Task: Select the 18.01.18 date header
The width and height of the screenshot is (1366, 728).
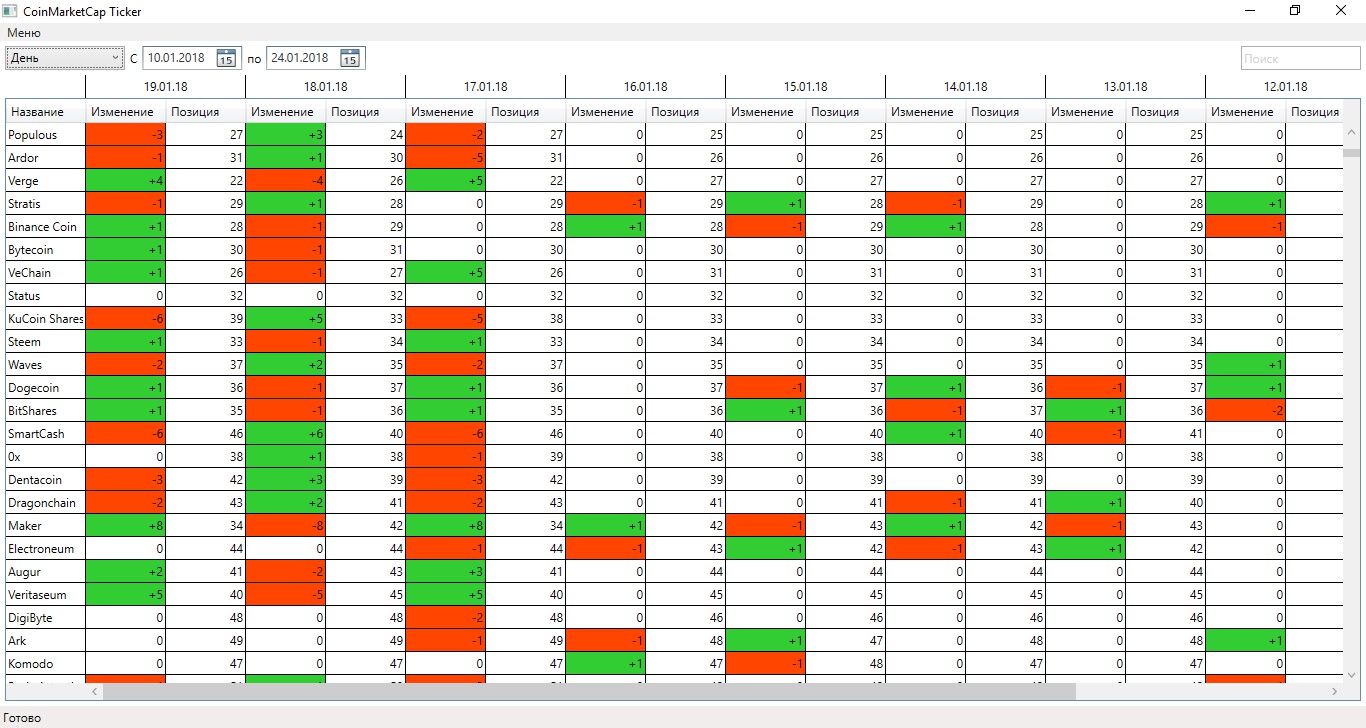Action: coord(325,87)
